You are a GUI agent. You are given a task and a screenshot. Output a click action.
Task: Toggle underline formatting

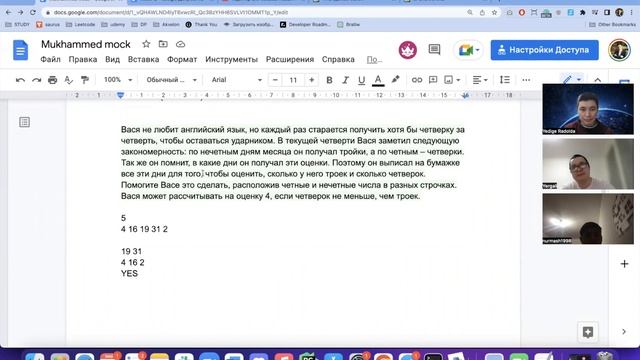361,80
